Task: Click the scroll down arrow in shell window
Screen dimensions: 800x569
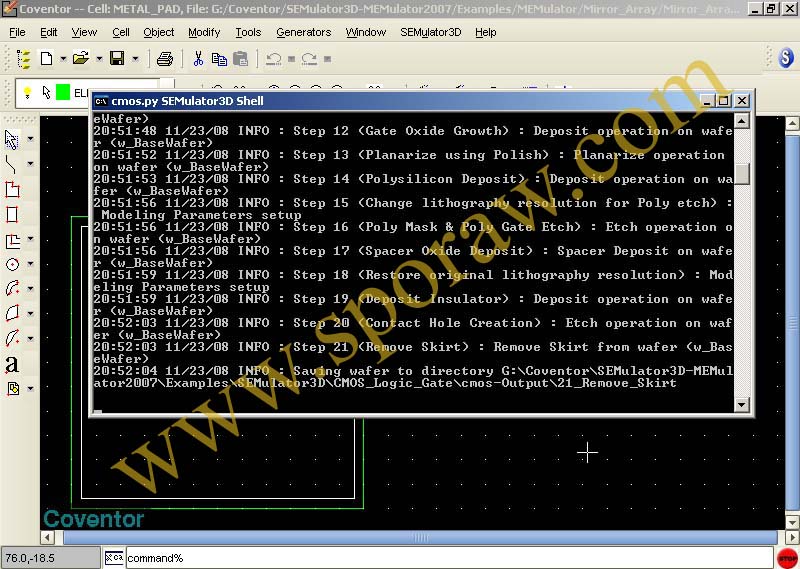Action: tap(741, 405)
